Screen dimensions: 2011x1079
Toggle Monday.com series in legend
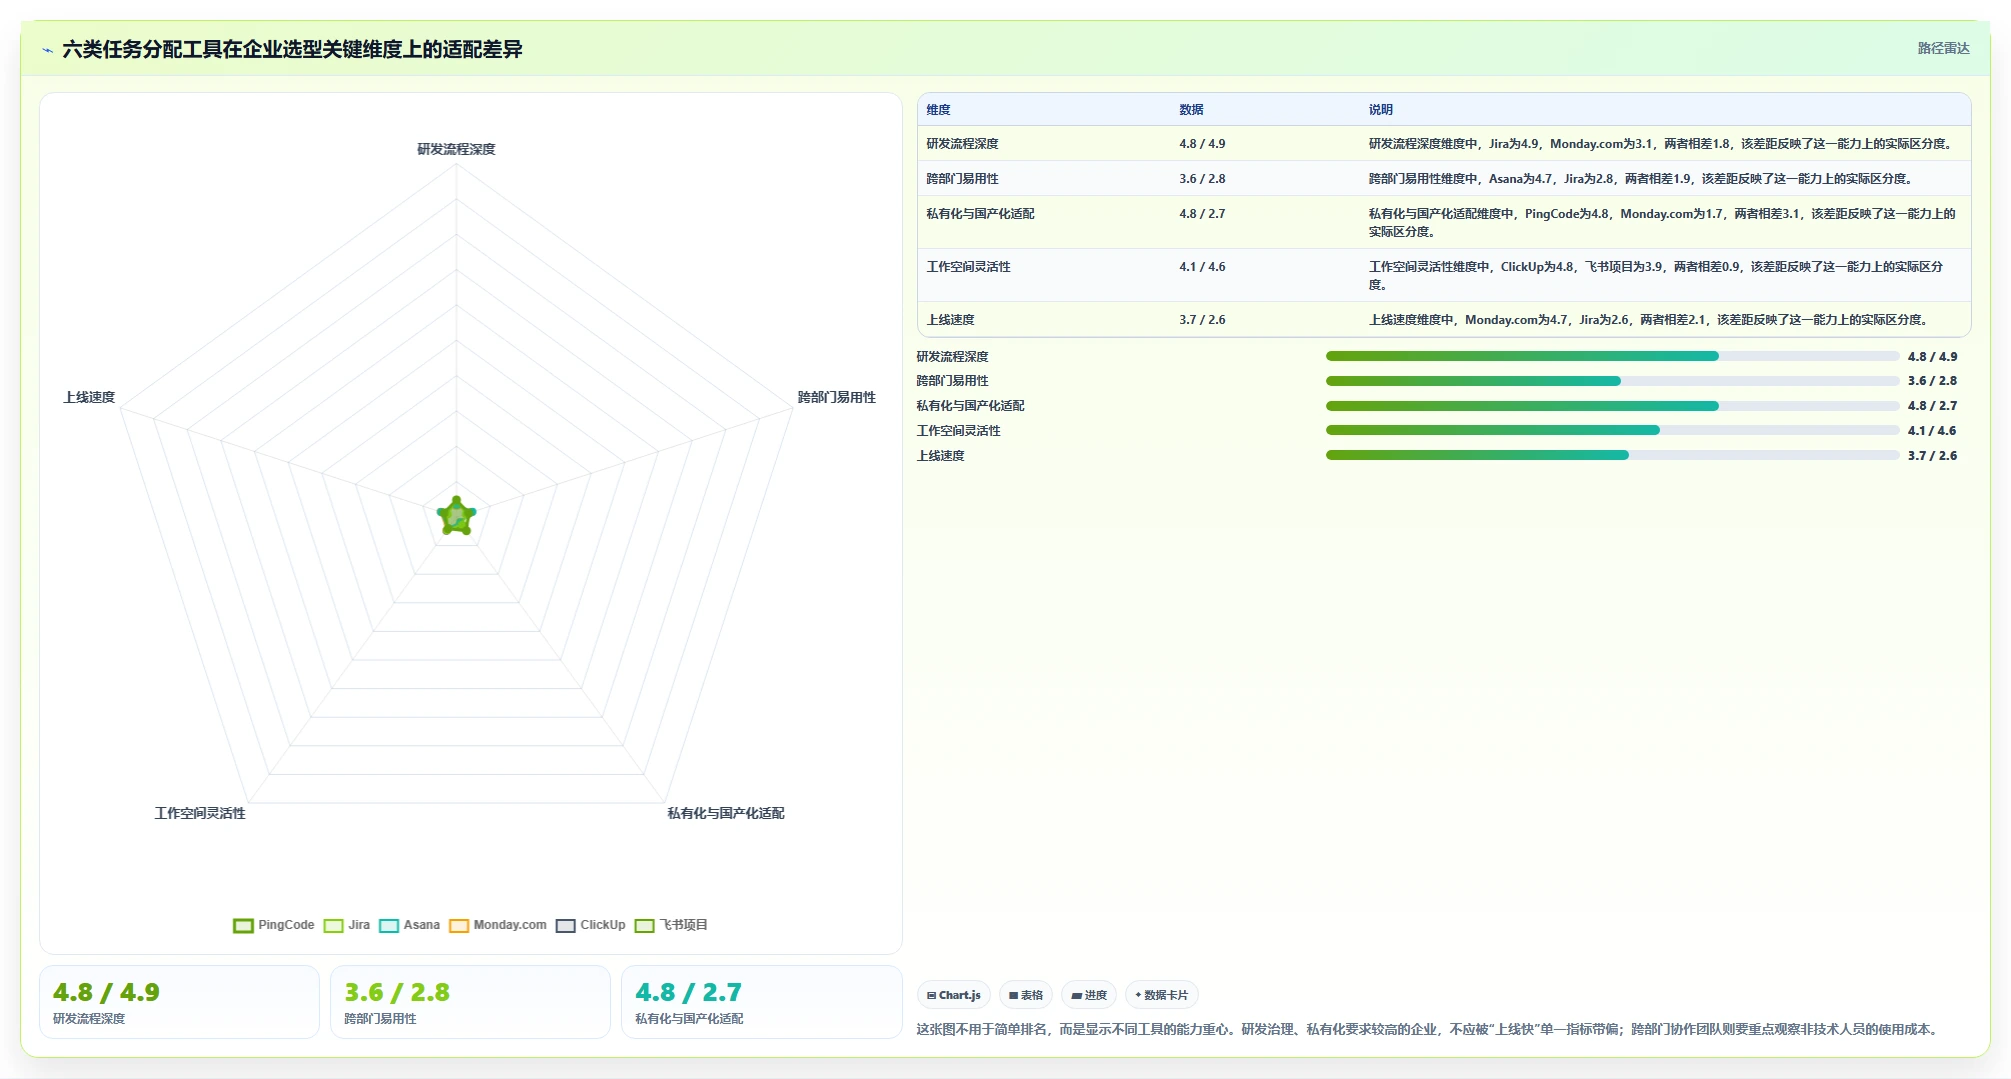[498, 925]
